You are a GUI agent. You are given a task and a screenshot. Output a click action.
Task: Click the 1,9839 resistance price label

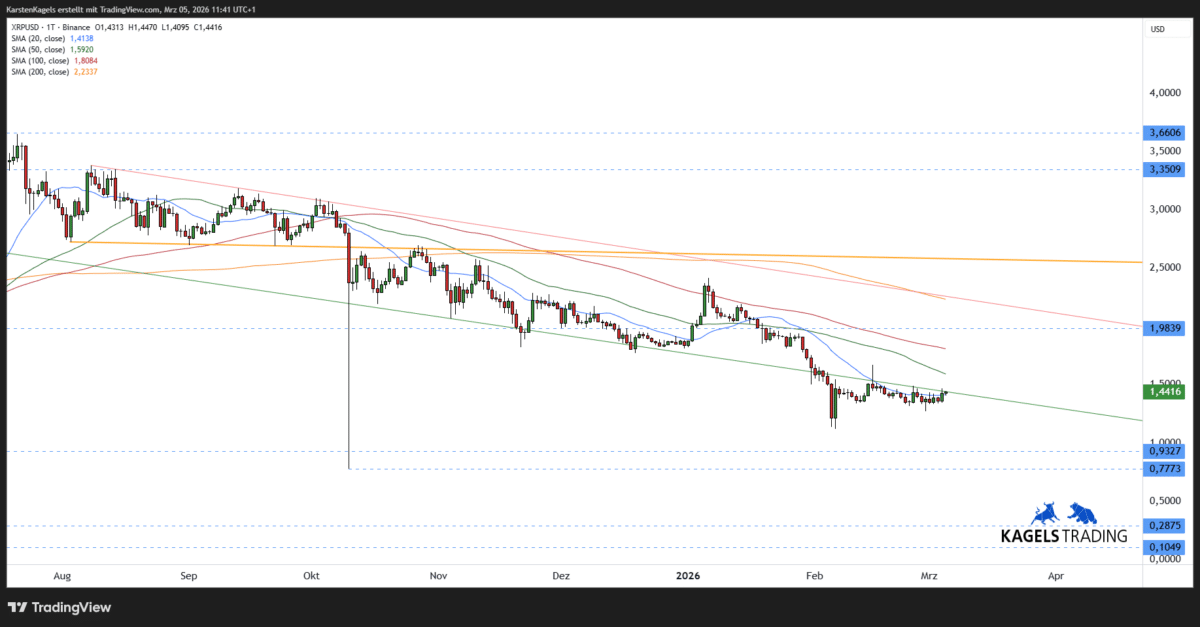tap(1163, 328)
